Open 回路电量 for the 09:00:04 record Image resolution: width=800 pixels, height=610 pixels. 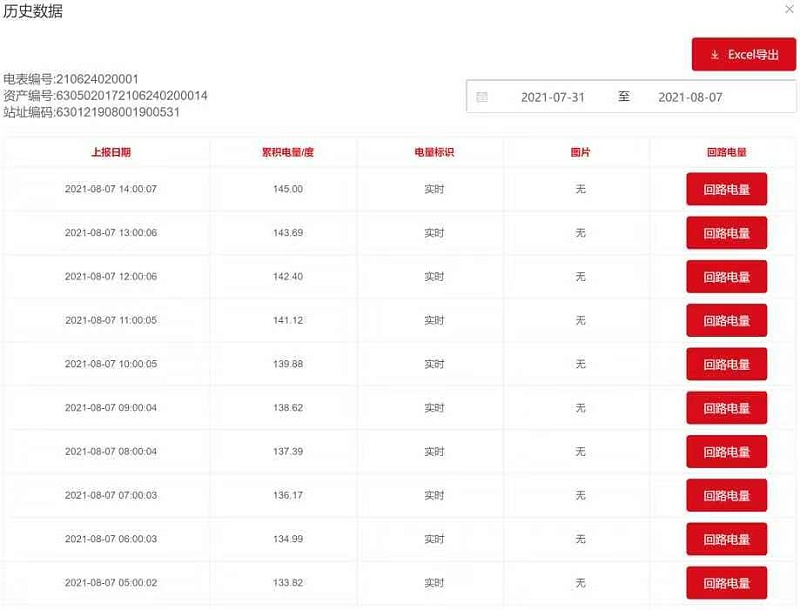coord(726,408)
